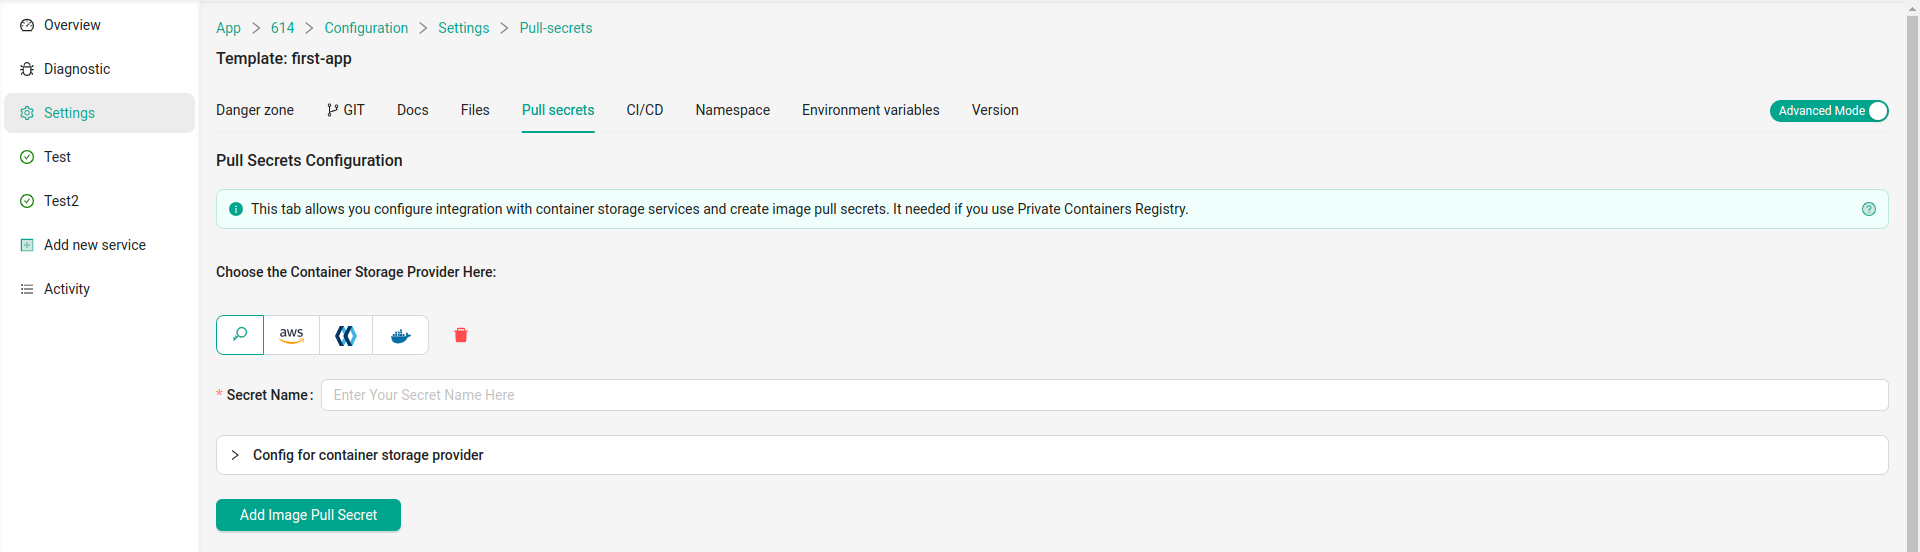The height and width of the screenshot is (552, 1920).
Task: Click the help question mark icon
Action: coord(1868,209)
